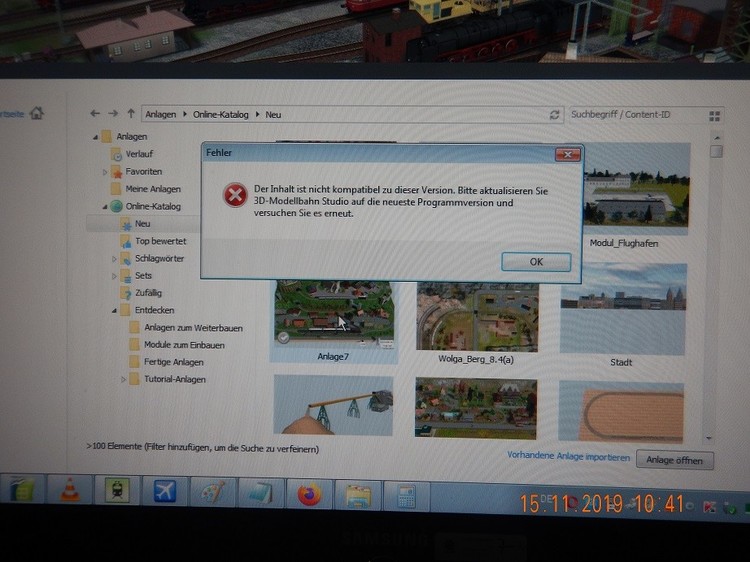Click the catalog scrollbar up arrow

point(717,138)
